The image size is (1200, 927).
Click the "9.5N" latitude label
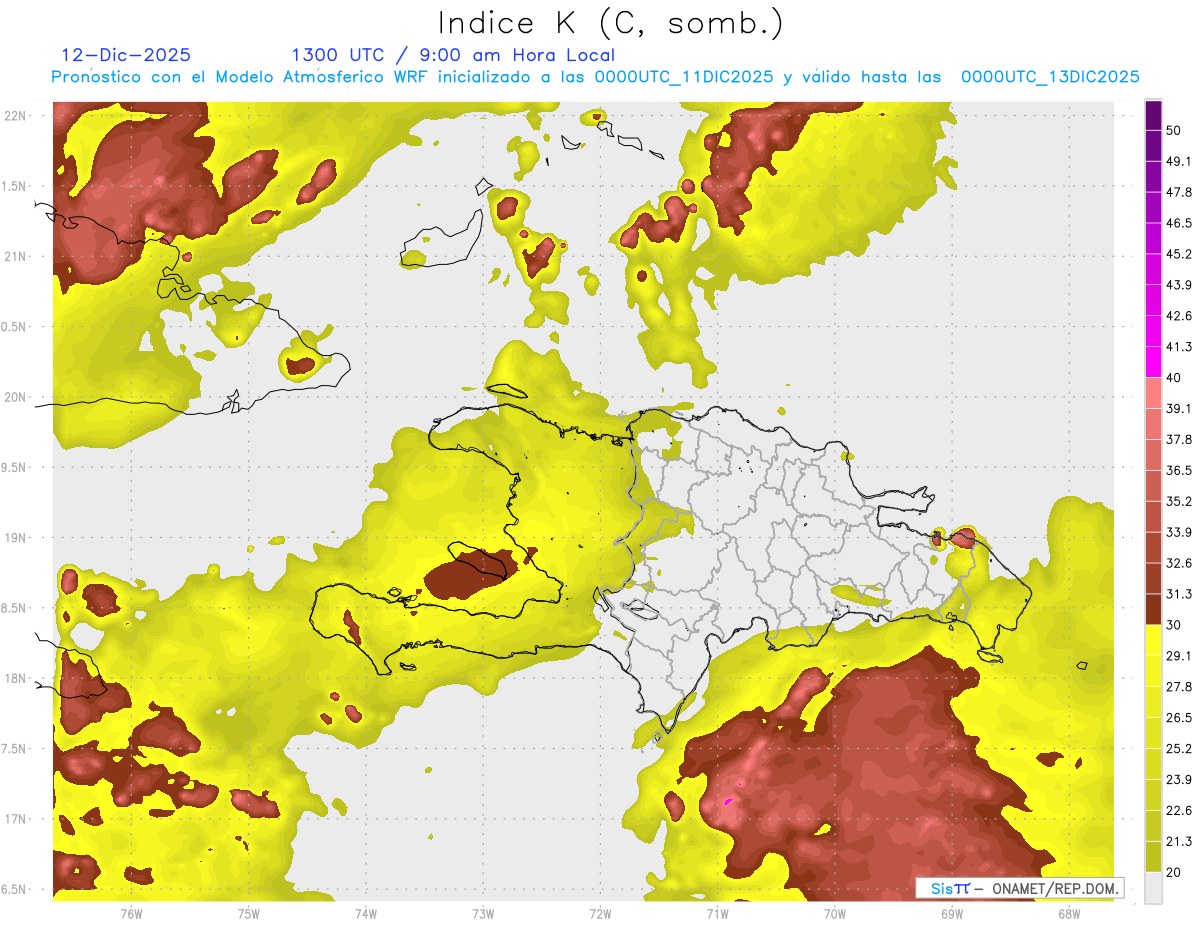(15, 468)
